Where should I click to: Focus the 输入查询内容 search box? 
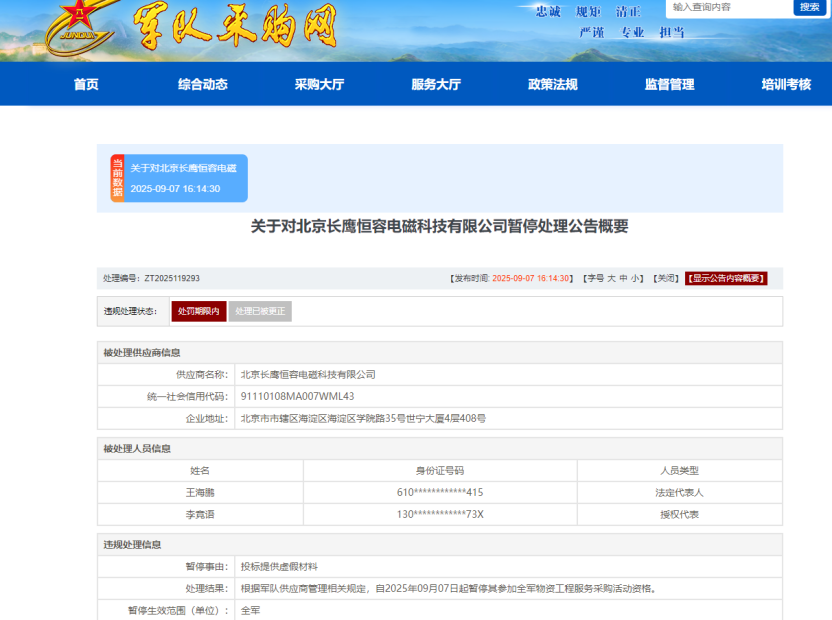[x=730, y=7]
